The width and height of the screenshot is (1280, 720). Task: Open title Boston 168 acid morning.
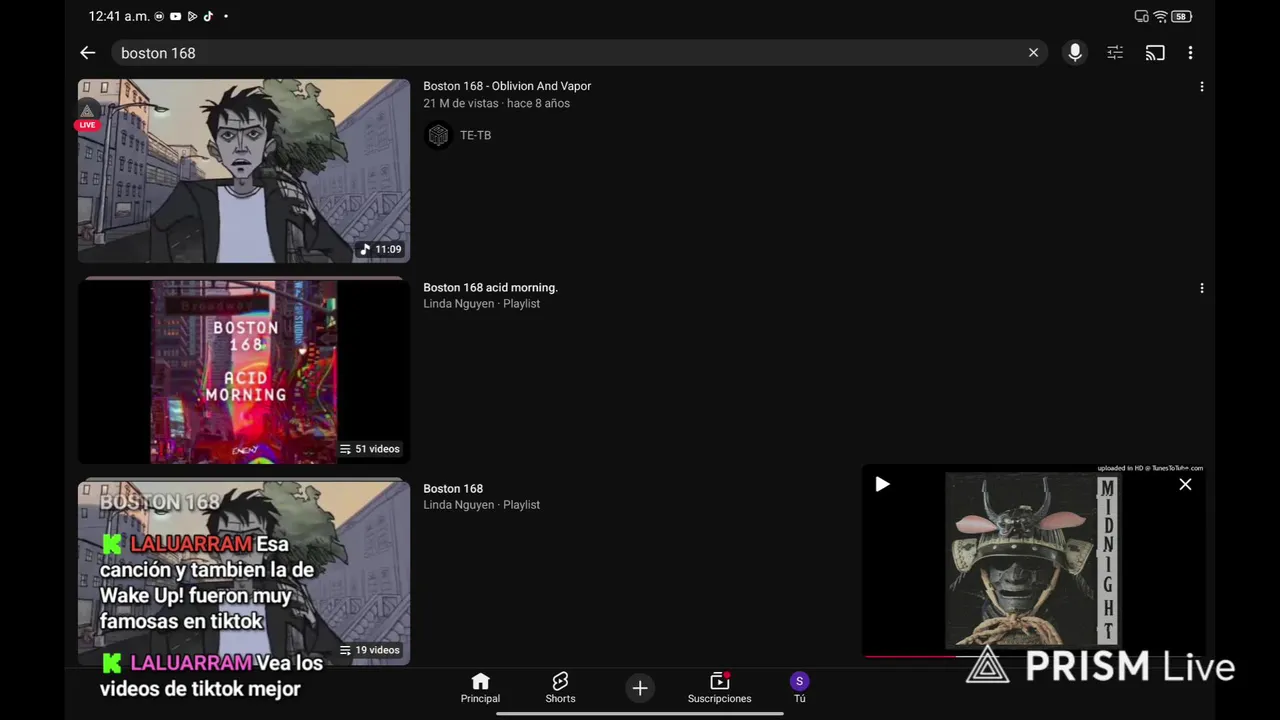click(x=490, y=287)
